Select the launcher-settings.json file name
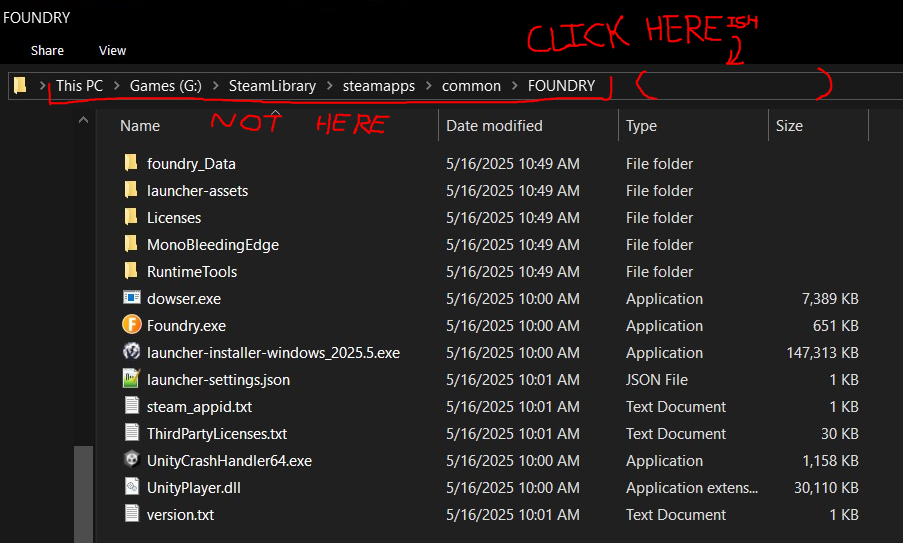 [x=218, y=380]
